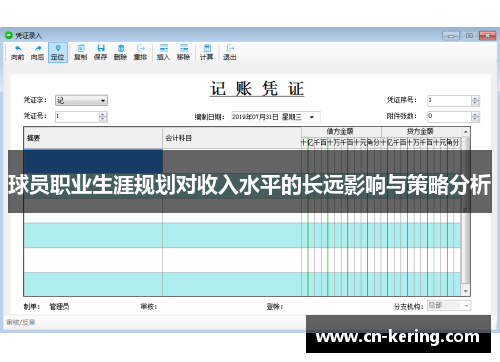This screenshot has width=500, height=362.
Task: Open the 计算 calculator tool
Action: pyautogui.click(x=207, y=48)
